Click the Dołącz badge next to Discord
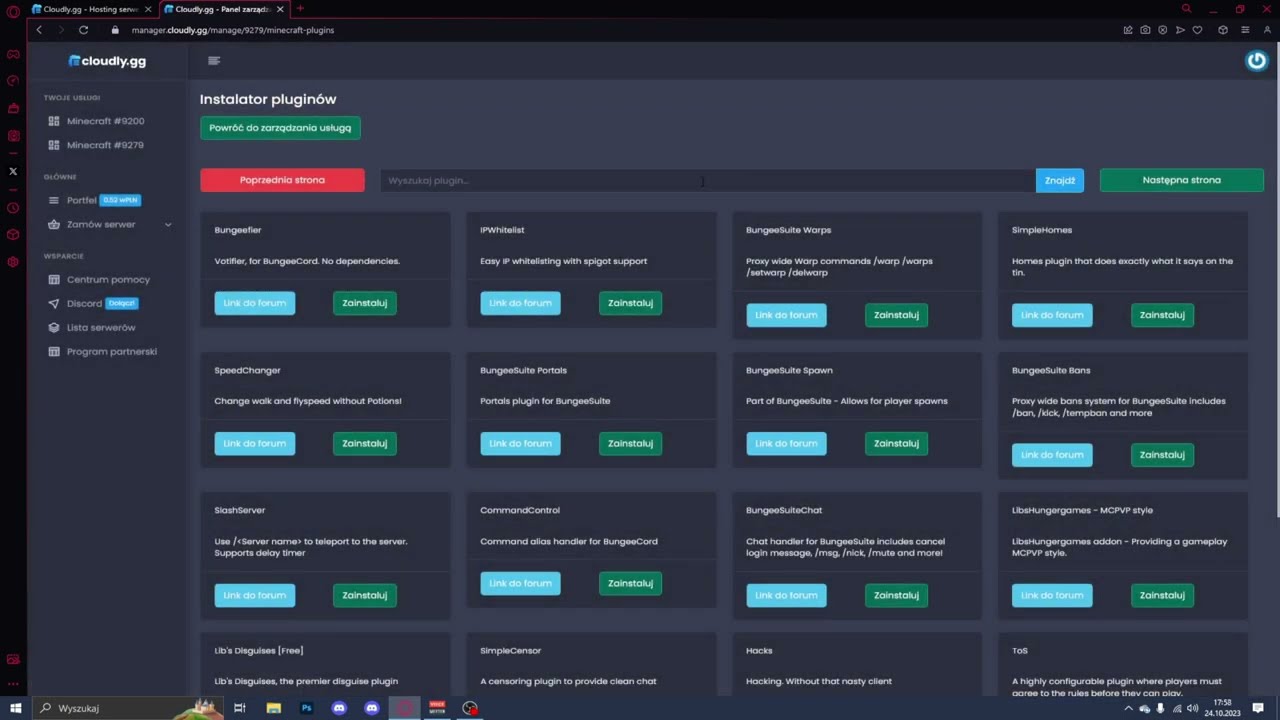Image resolution: width=1280 pixels, height=720 pixels. pos(122,303)
